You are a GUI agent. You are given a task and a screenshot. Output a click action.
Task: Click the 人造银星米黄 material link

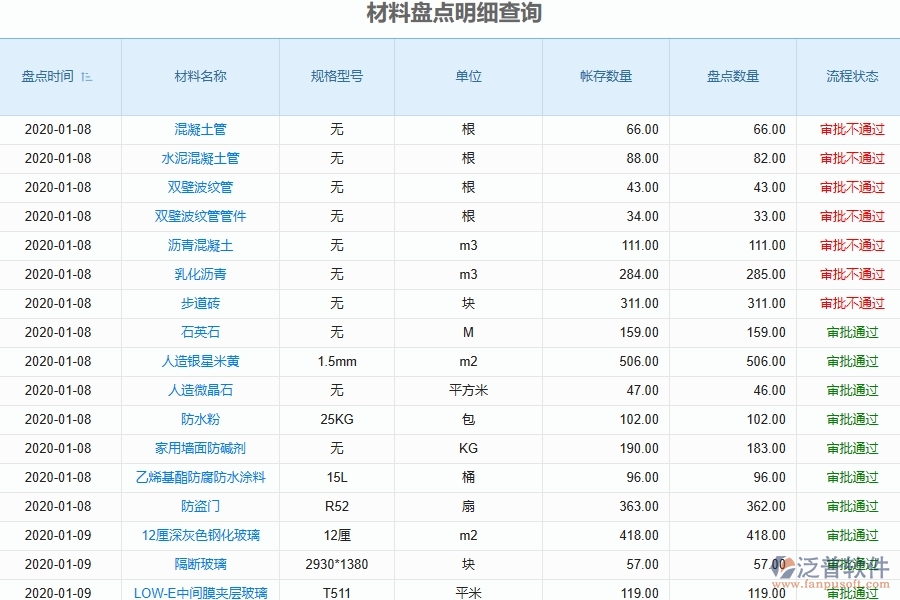[x=198, y=361]
